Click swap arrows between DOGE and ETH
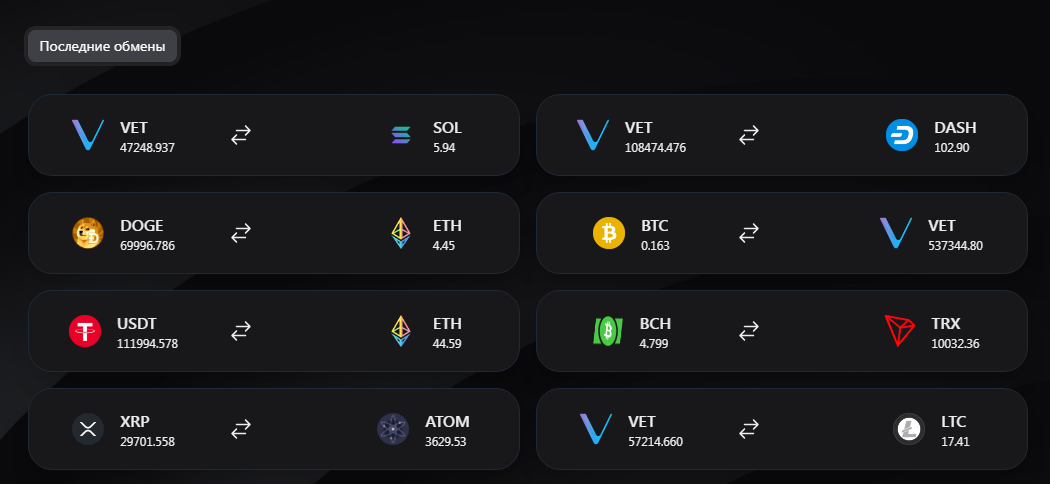The image size is (1050, 484). pos(240,233)
